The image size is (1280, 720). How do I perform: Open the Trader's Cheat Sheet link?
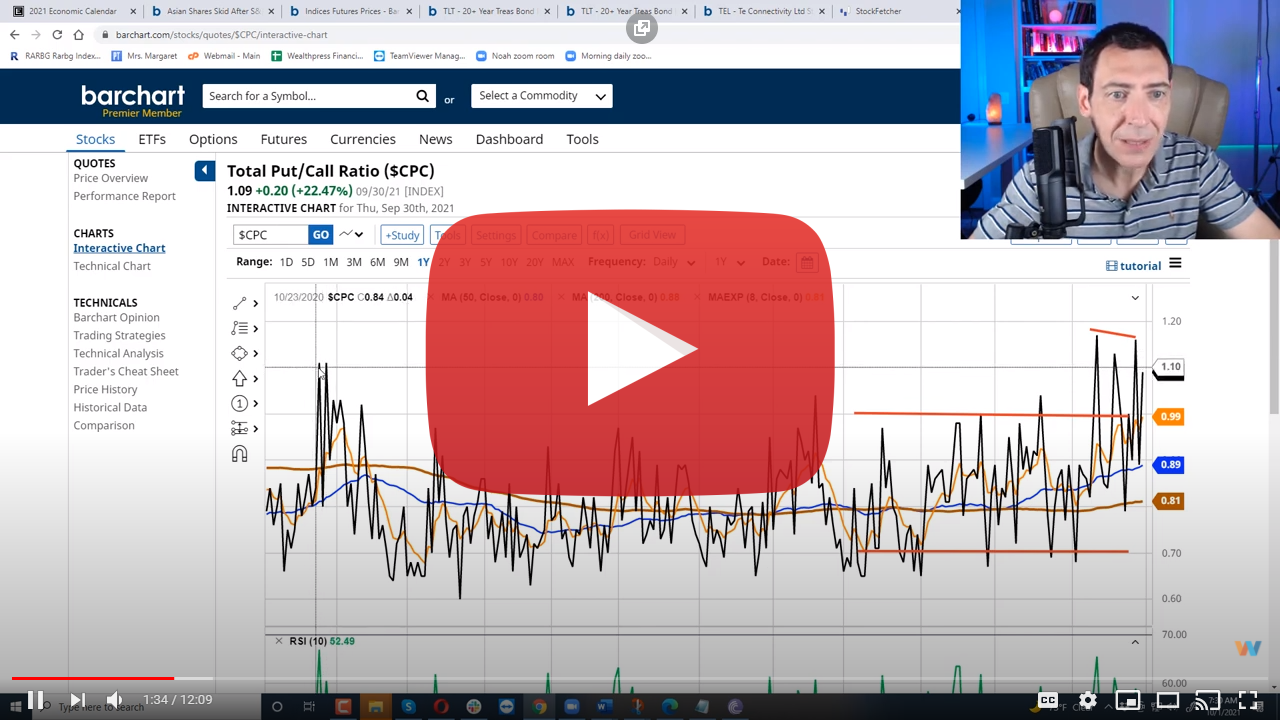pyautogui.click(x=126, y=371)
